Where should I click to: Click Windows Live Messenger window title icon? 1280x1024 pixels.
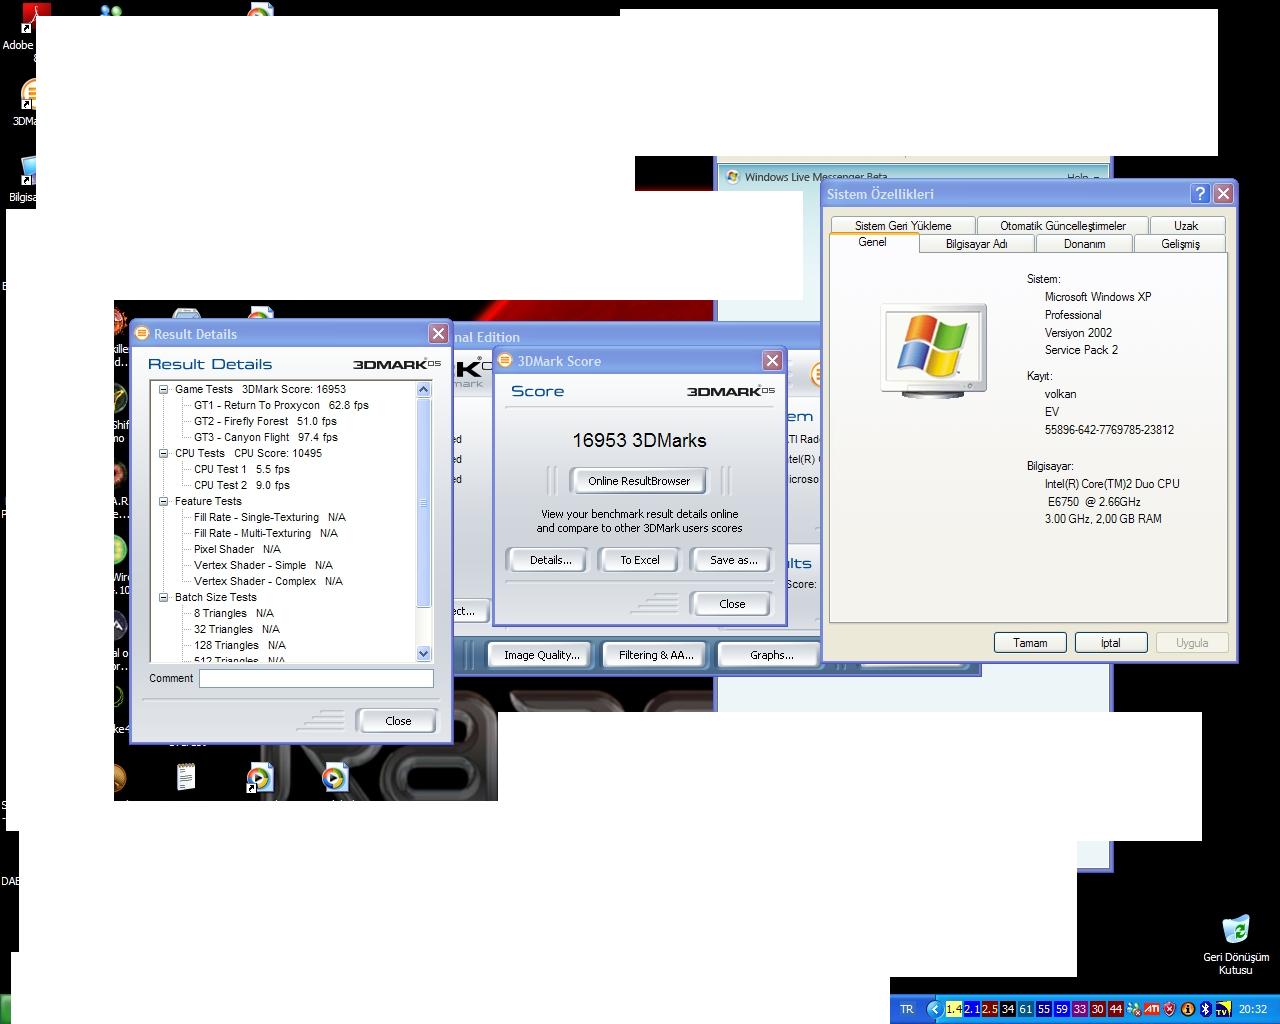coord(732,177)
